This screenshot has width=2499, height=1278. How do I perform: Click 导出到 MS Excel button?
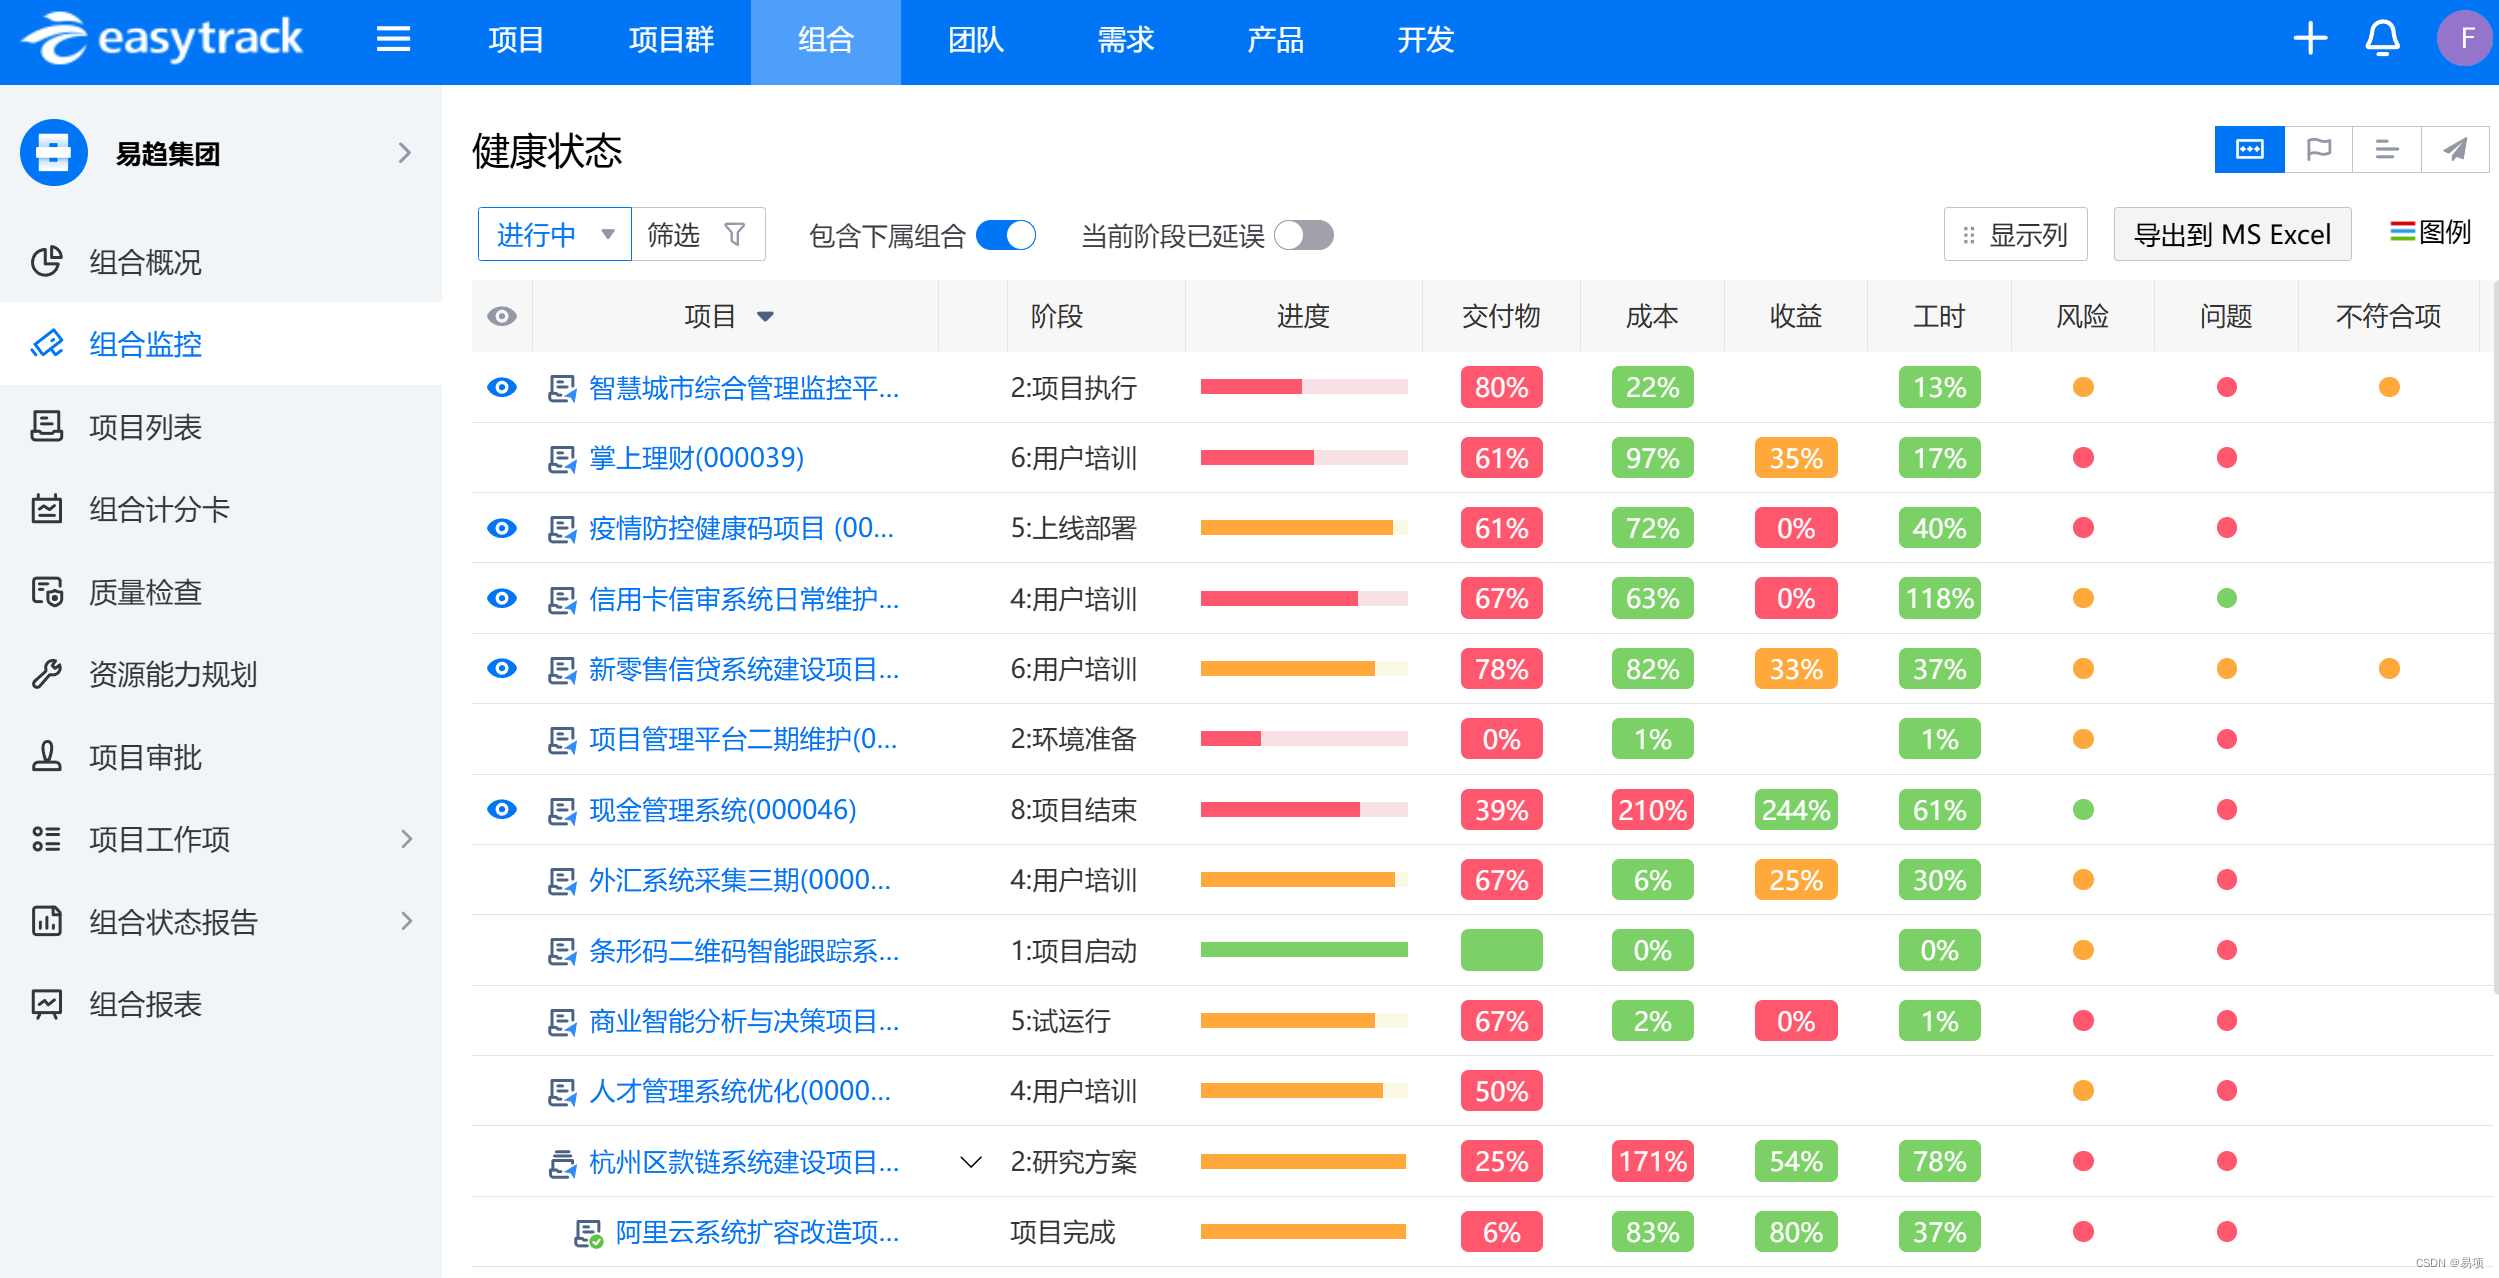coord(2232,235)
